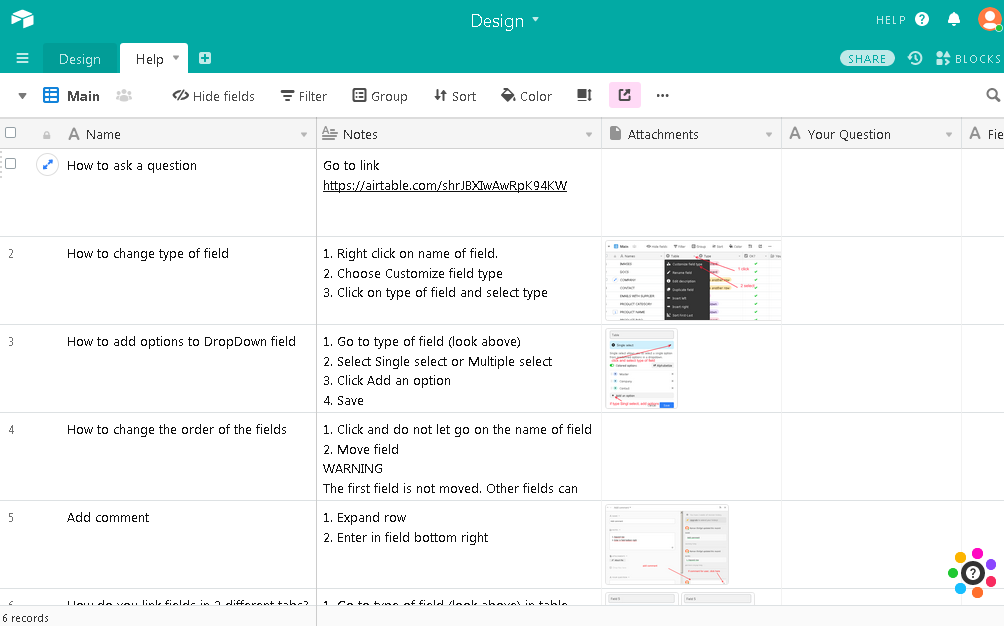Click the SHARE button
The height and width of the screenshot is (626, 1004).
click(866, 58)
